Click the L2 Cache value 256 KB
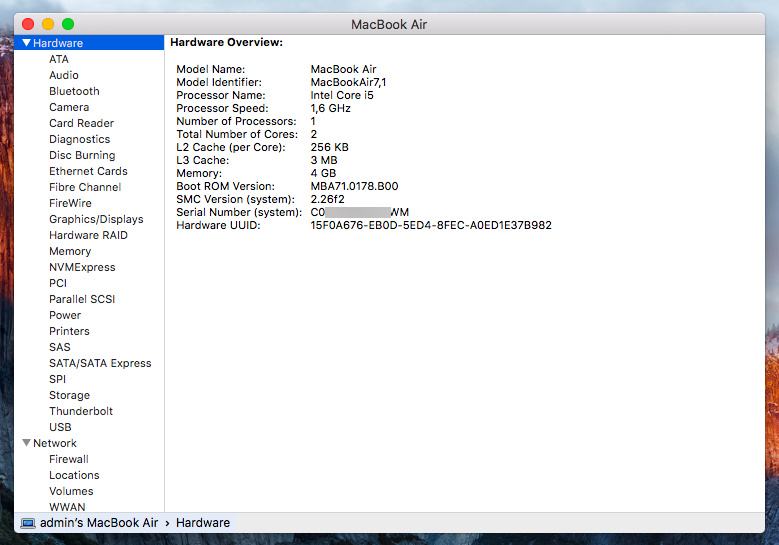The height and width of the screenshot is (545, 779). (x=329, y=147)
